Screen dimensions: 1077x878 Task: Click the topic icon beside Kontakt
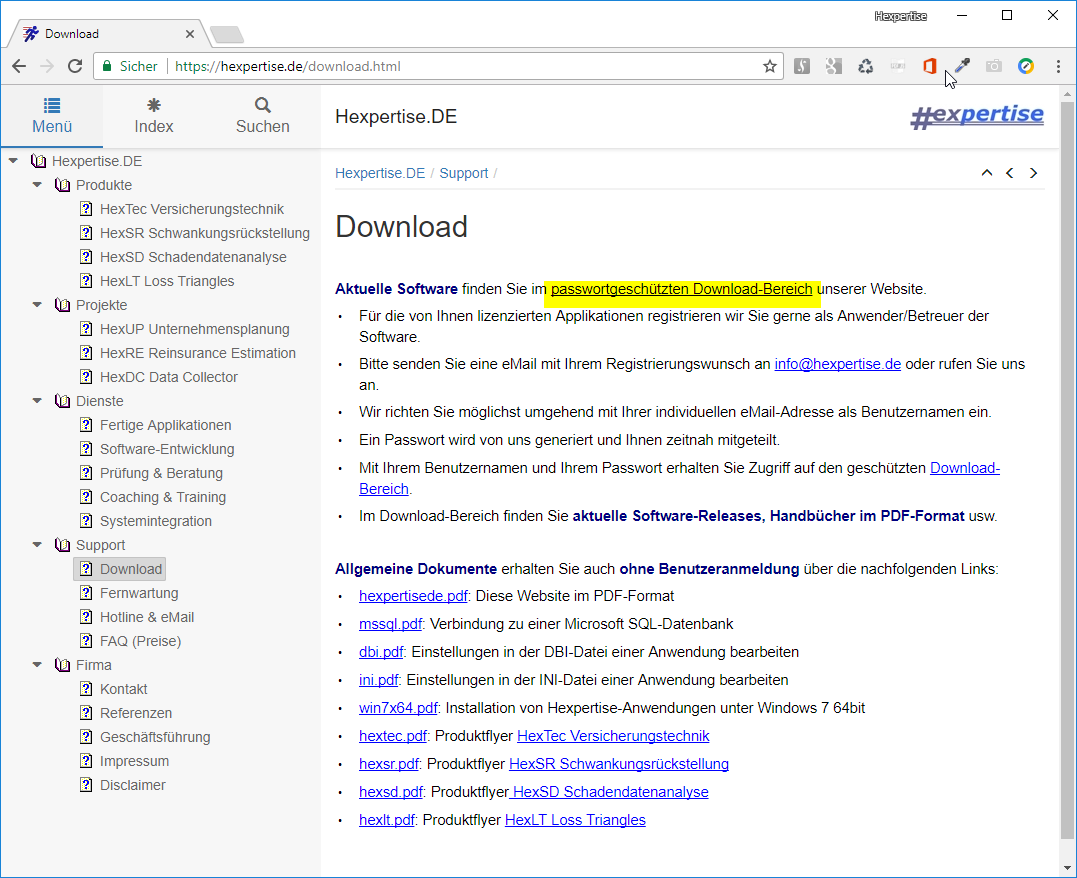click(x=86, y=689)
